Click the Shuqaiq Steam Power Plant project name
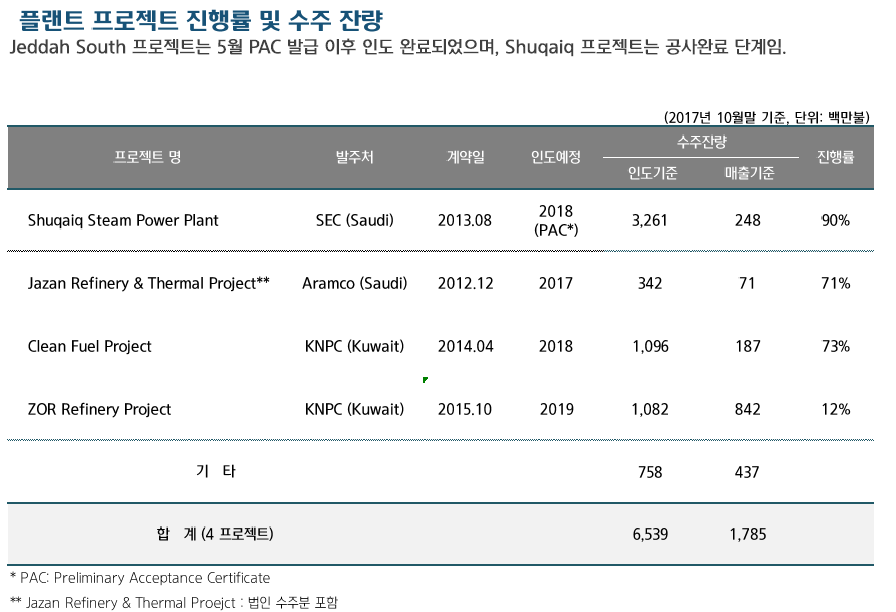The width and height of the screenshot is (896, 612). (x=123, y=220)
